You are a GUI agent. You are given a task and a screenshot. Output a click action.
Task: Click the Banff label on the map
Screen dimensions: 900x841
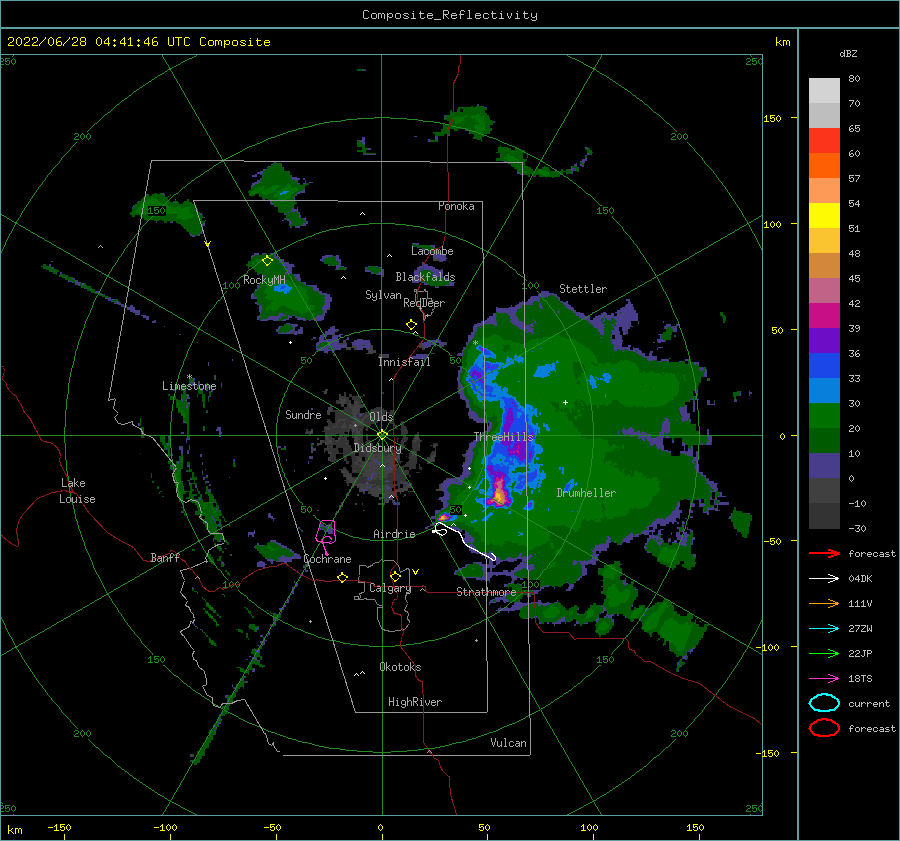click(x=165, y=557)
